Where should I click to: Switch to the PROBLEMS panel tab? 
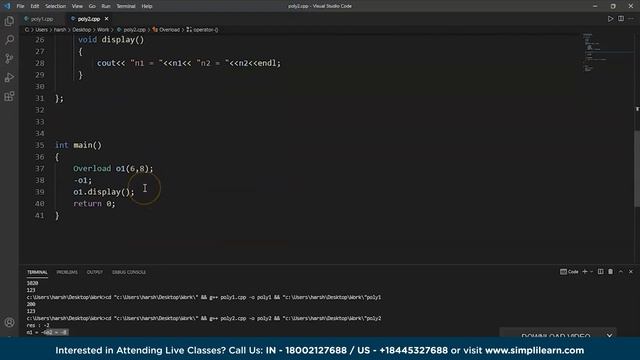[x=67, y=272]
